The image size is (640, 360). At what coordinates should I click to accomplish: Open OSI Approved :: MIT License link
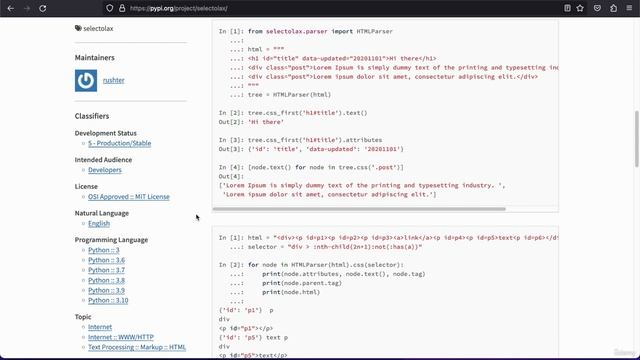click(x=129, y=197)
